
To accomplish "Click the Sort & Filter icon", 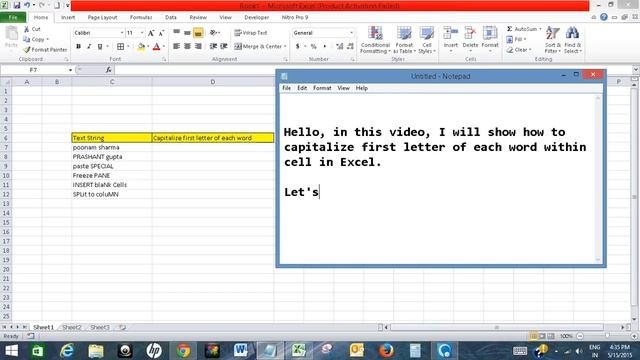I will pos(553,33).
